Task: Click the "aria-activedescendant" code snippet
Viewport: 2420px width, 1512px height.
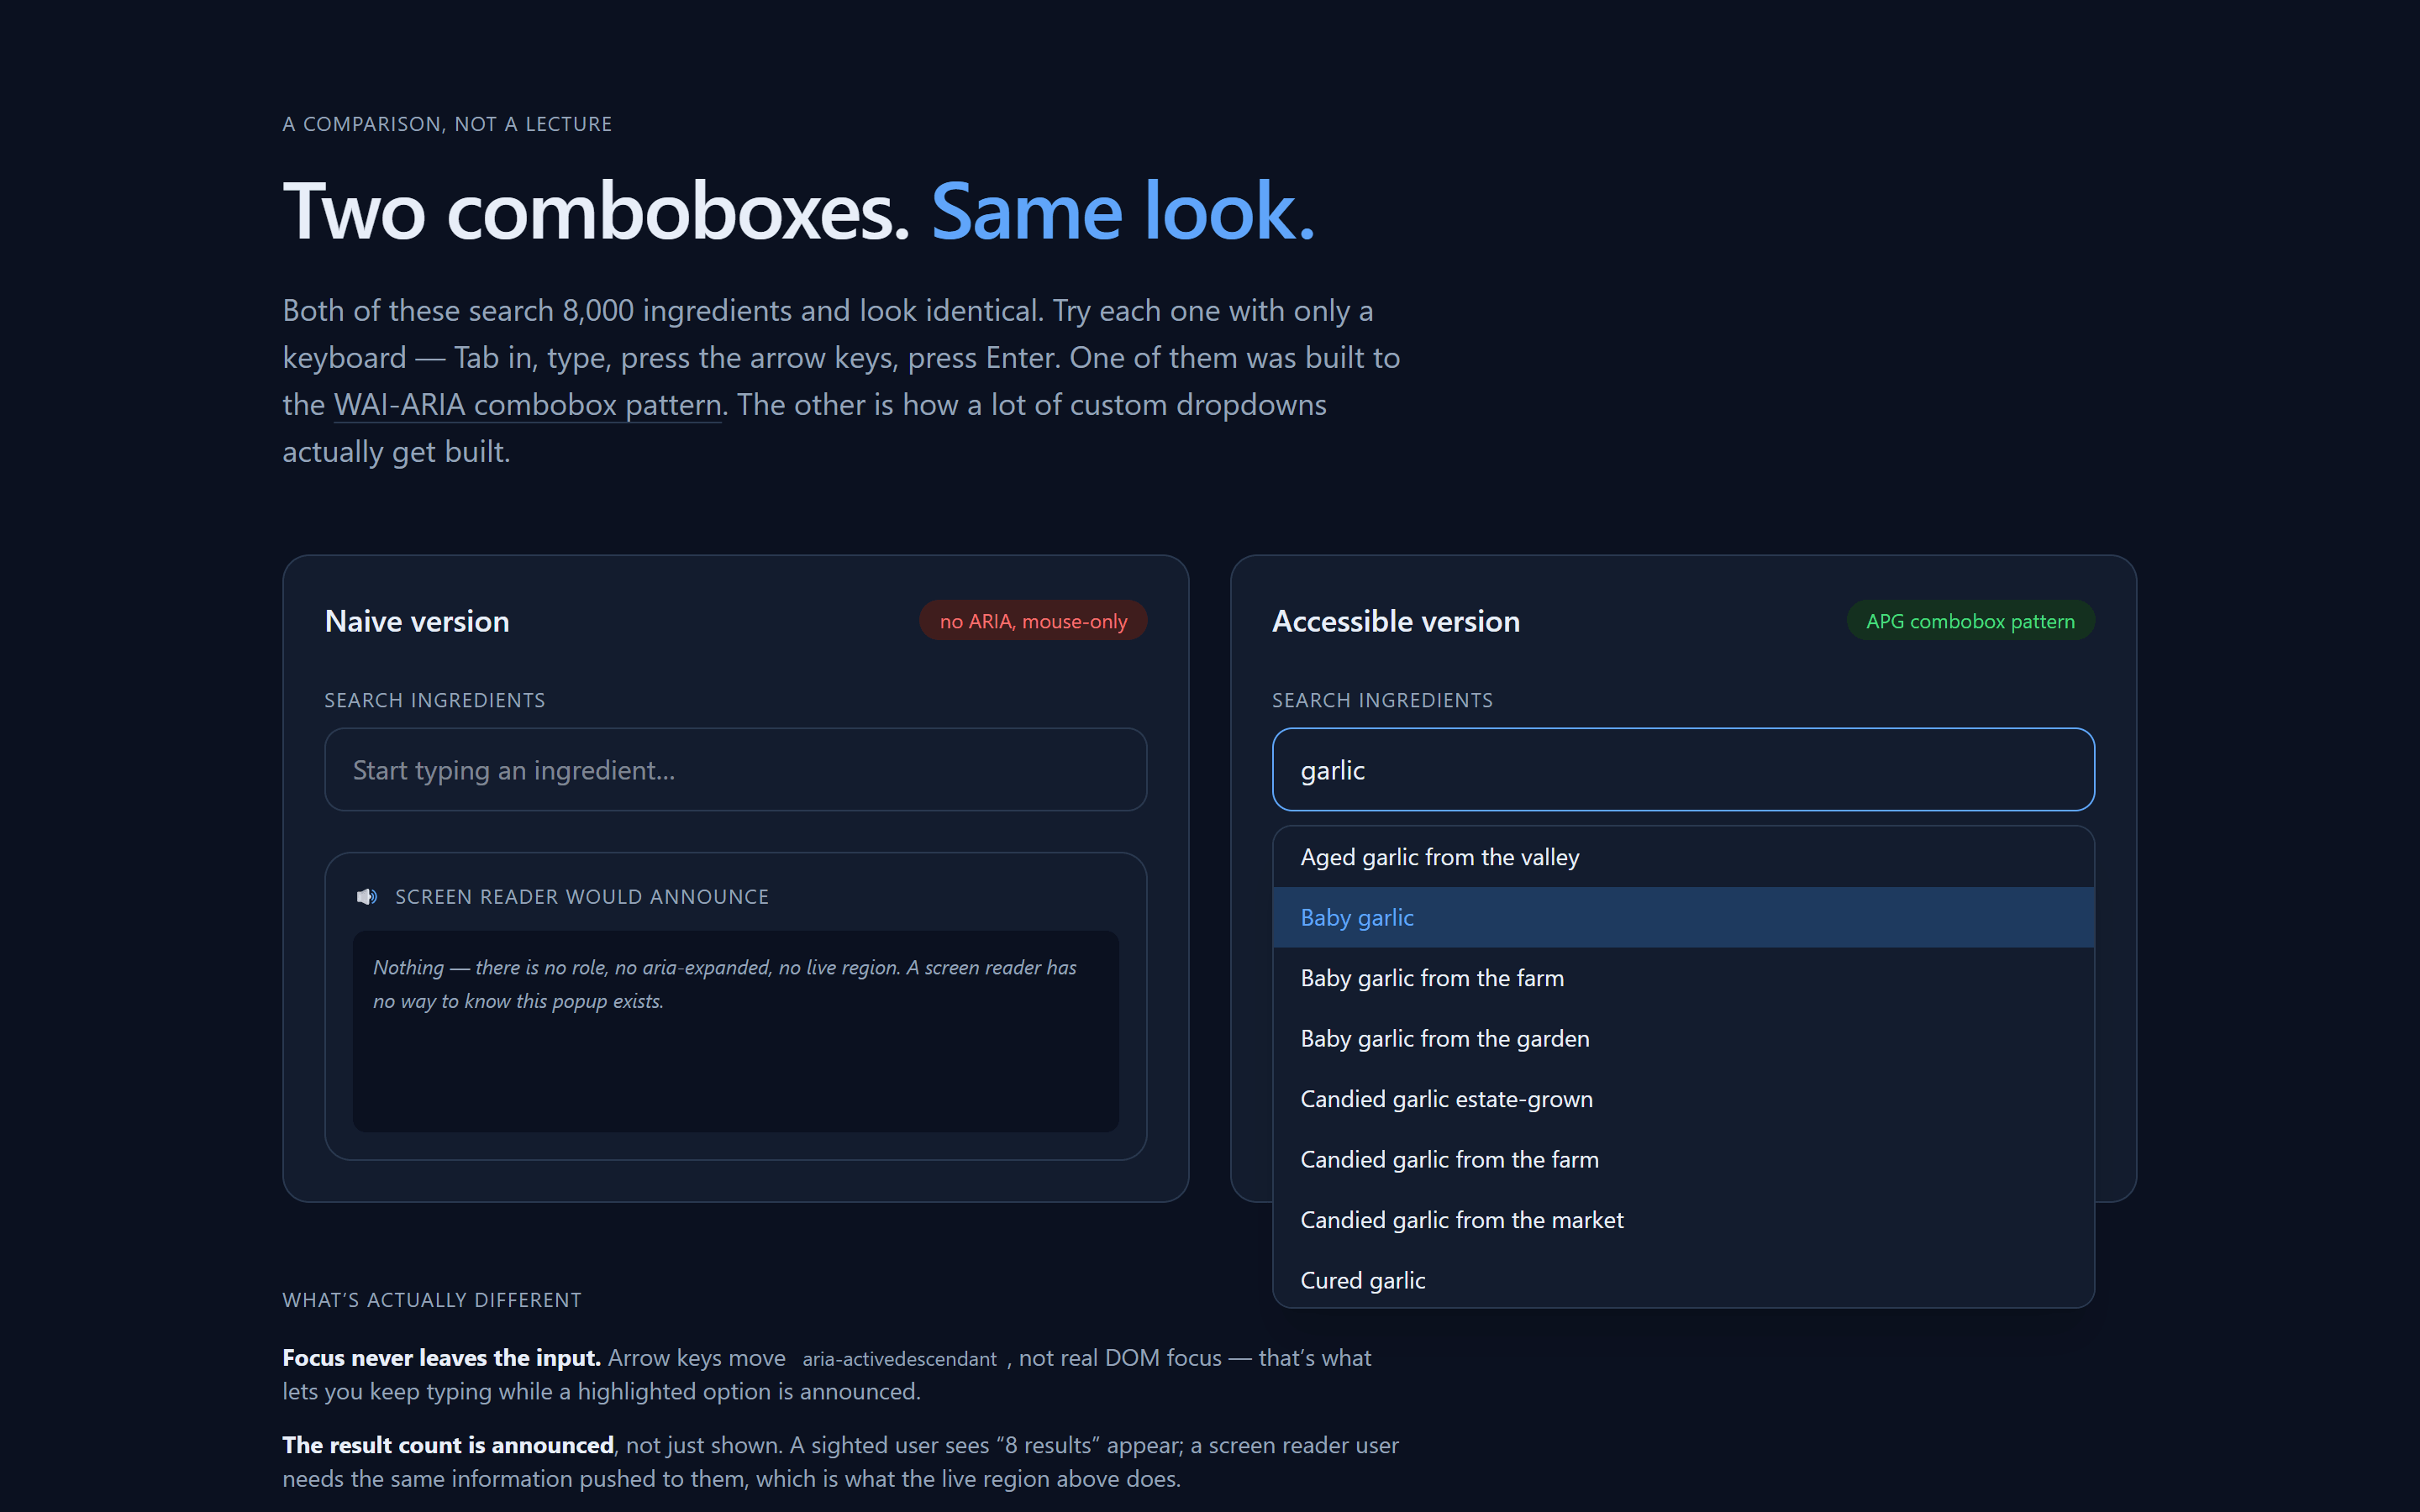Action: coord(899,1358)
